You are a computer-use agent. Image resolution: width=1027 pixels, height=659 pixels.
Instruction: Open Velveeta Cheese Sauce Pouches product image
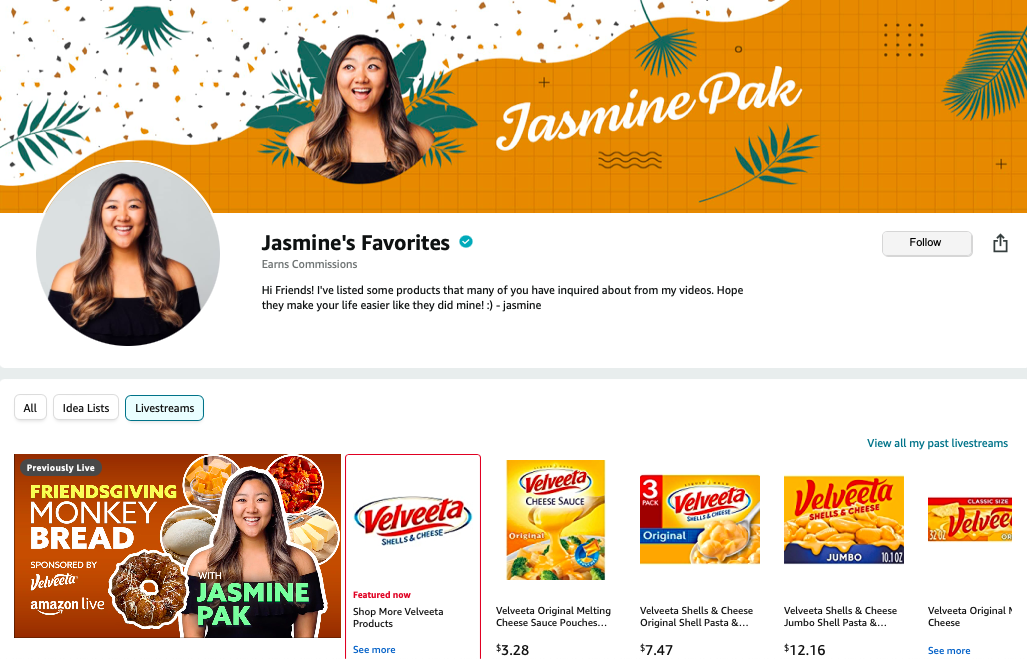pyautogui.click(x=555, y=520)
